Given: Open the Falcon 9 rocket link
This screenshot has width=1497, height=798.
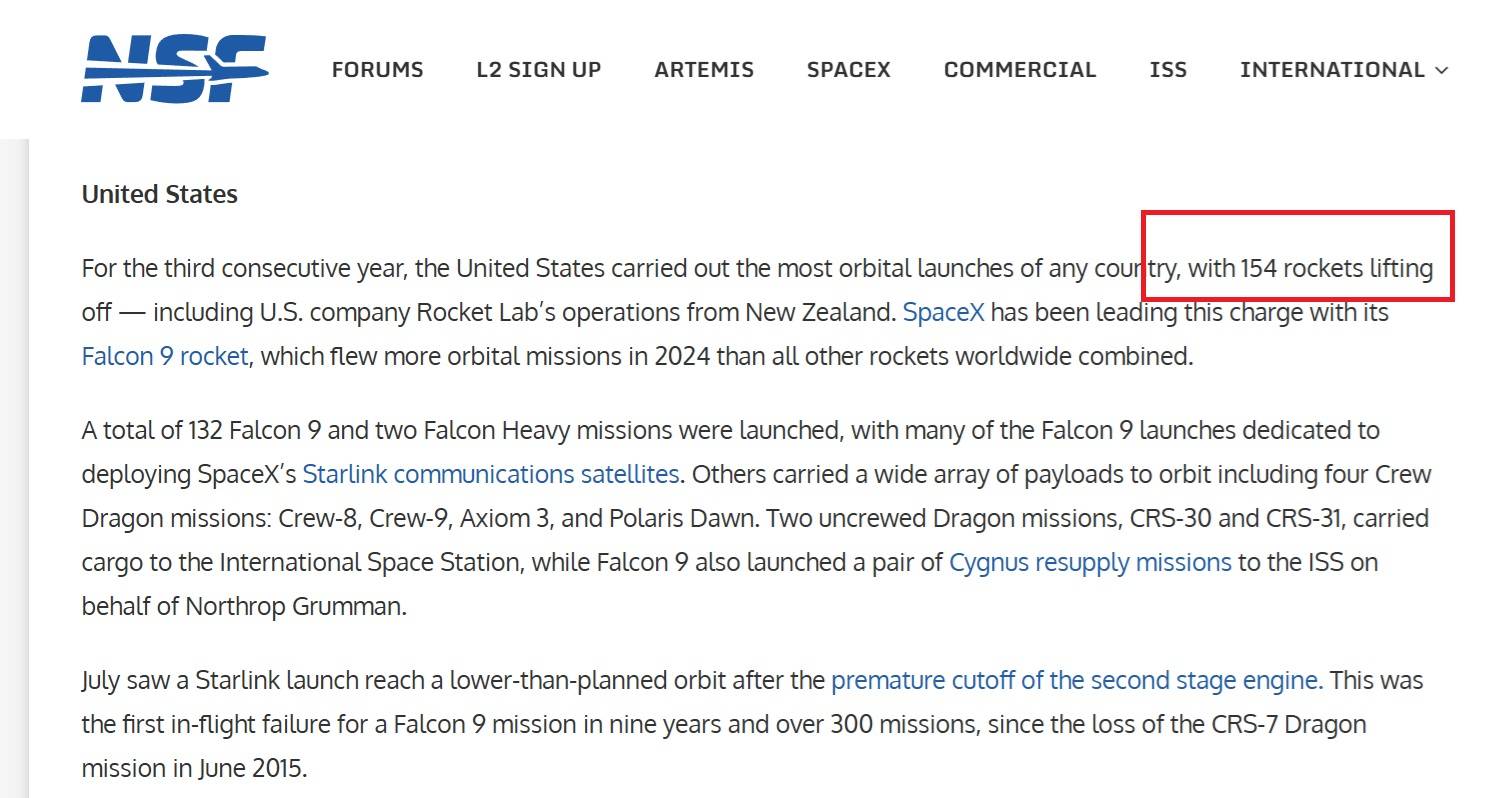Looking at the screenshot, I should pos(164,356).
